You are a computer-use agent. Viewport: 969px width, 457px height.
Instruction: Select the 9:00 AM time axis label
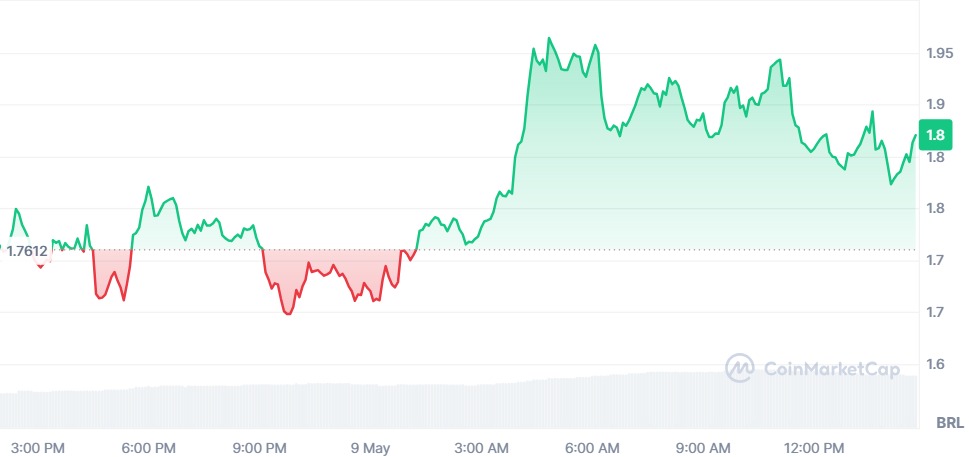[703, 448]
